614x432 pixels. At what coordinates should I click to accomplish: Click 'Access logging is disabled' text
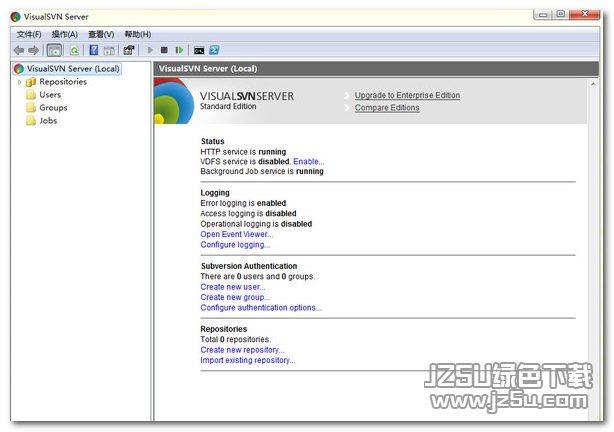pos(248,214)
